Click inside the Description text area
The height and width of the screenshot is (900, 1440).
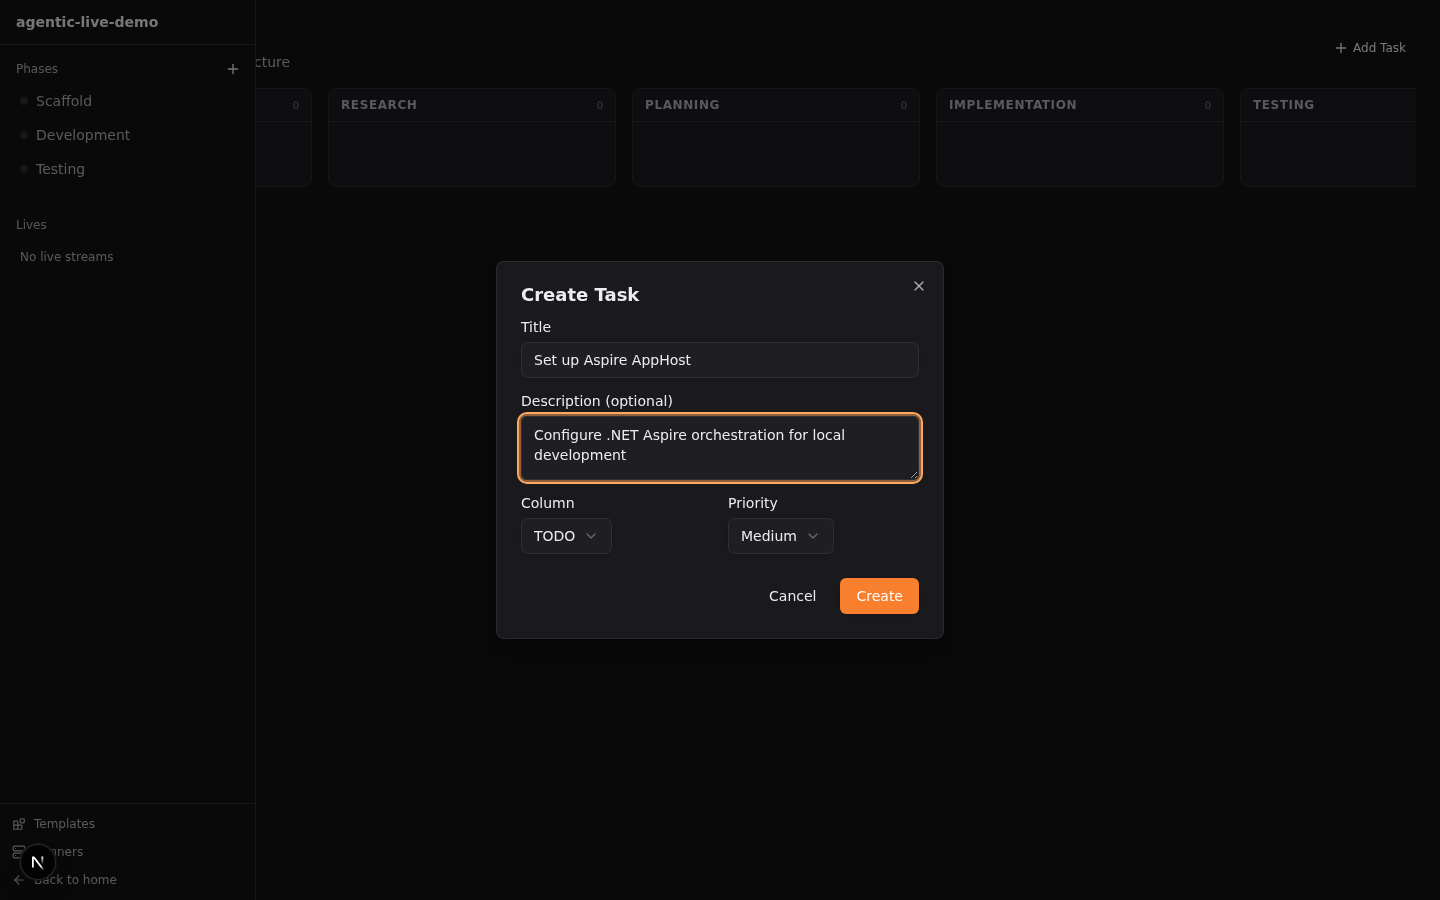pos(719,447)
